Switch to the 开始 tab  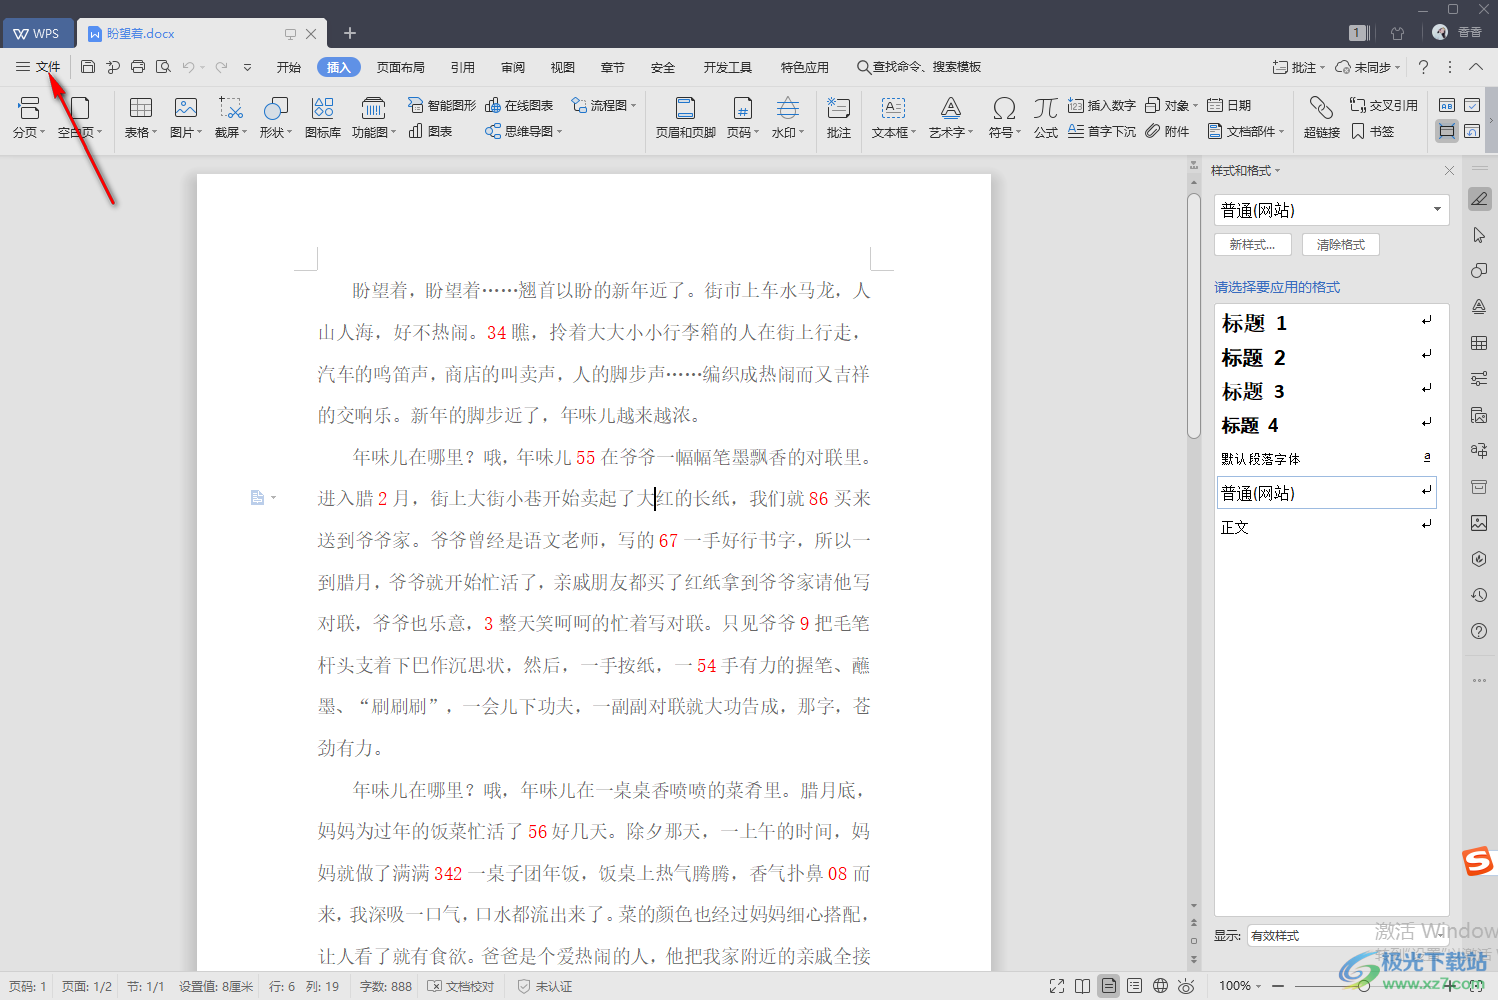tap(289, 67)
